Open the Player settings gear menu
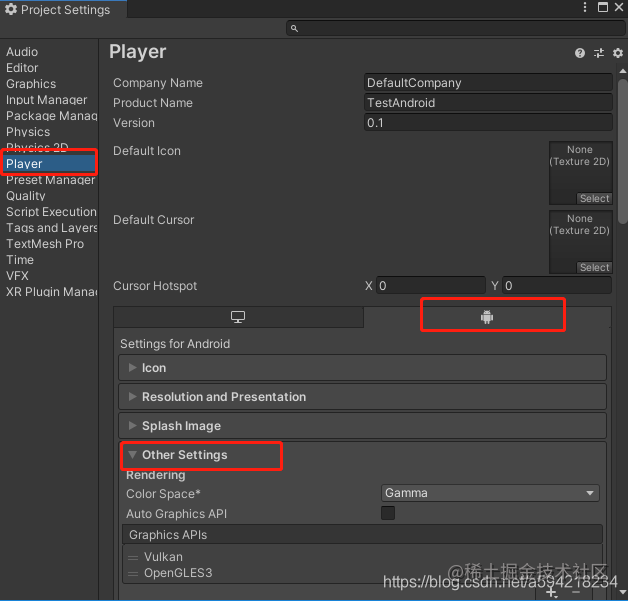 tap(618, 53)
